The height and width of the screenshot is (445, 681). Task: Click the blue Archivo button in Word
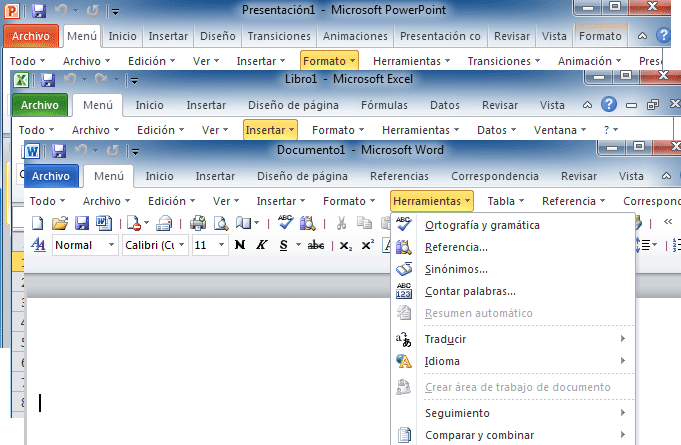coord(51,176)
